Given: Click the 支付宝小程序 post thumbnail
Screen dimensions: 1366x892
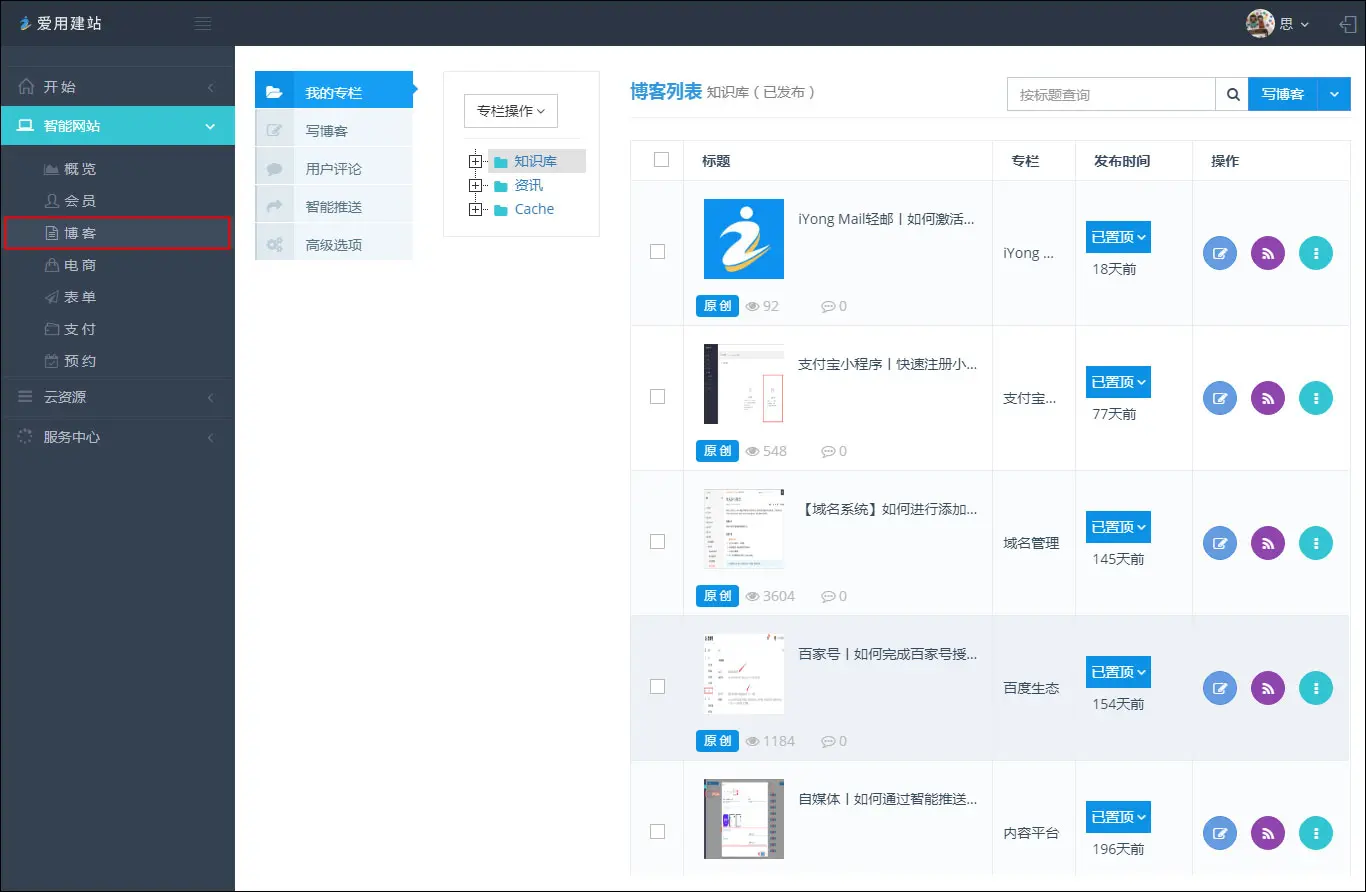Looking at the screenshot, I should coord(743,384).
